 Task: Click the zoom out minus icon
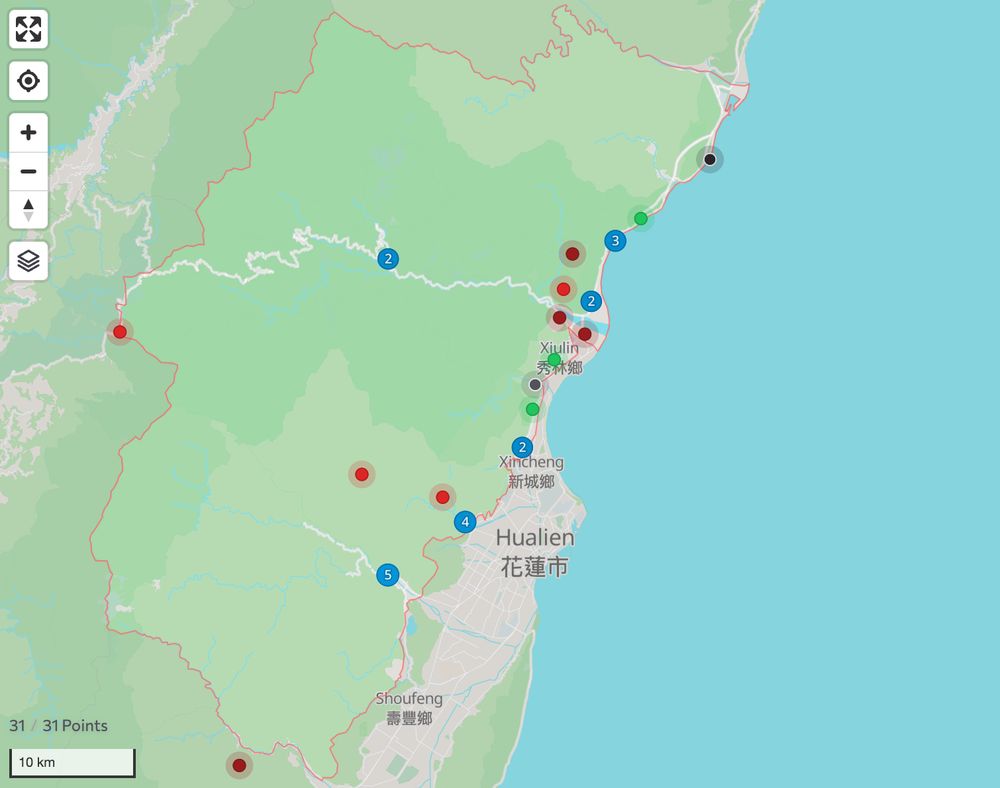click(x=28, y=170)
